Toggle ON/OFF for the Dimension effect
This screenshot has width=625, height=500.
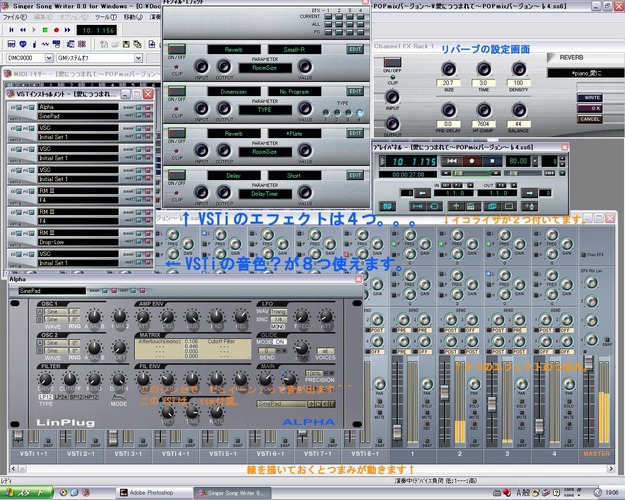pyautogui.click(x=176, y=91)
